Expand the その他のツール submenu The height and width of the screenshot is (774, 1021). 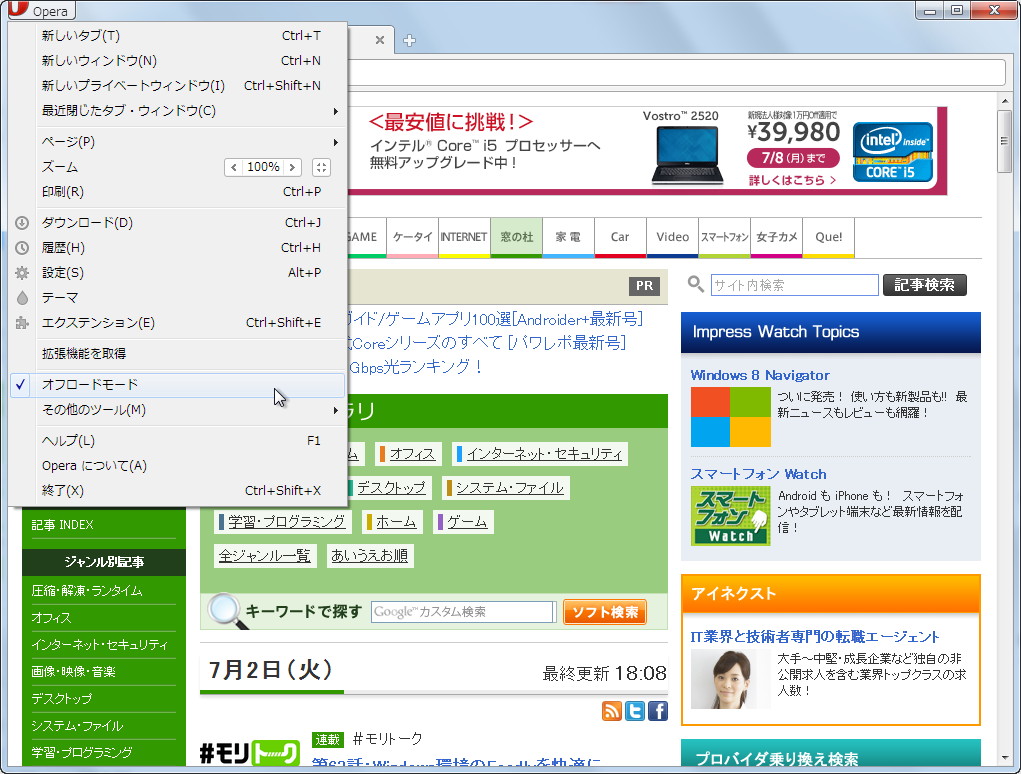coord(120,409)
